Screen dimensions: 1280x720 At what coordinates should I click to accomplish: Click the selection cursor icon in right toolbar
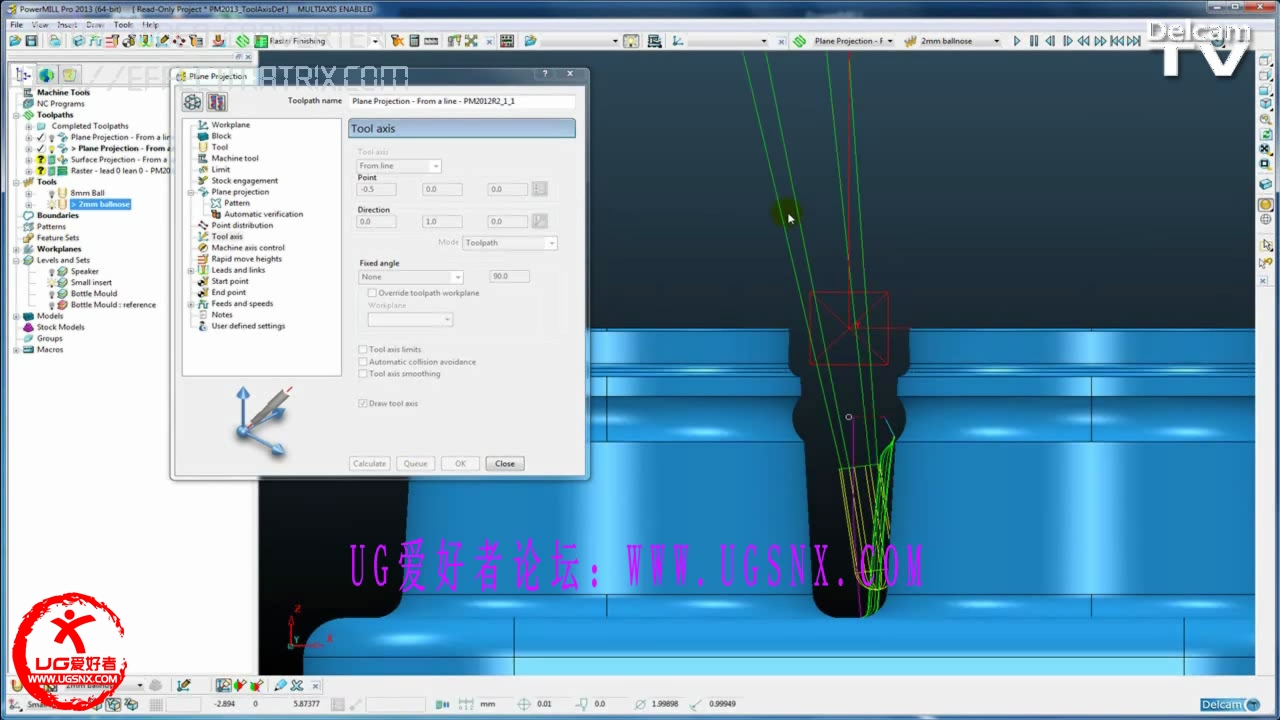coord(1265,243)
